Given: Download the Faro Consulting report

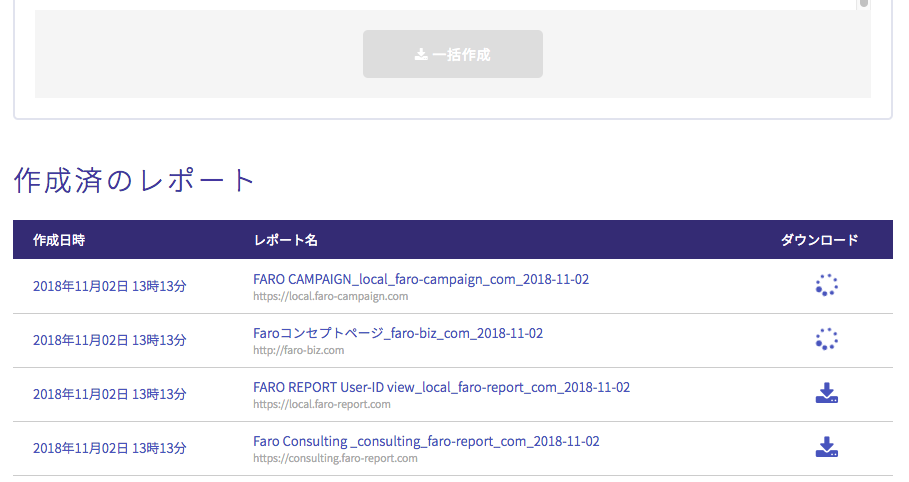Looking at the screenshot, I should (x=827, y=447).
